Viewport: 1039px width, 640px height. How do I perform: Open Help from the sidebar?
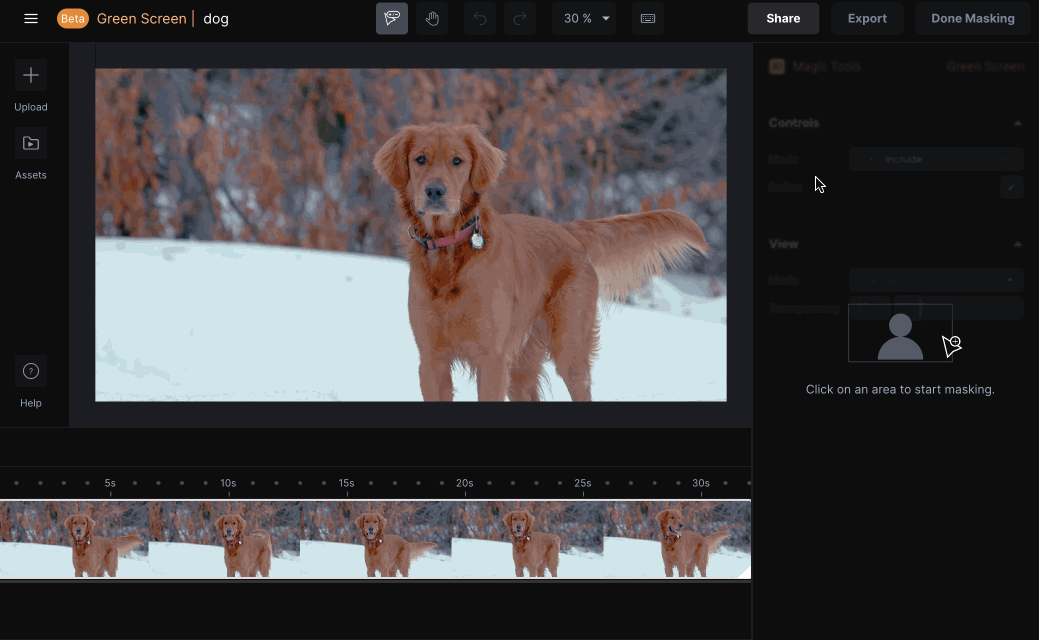[x=31, y=372]
